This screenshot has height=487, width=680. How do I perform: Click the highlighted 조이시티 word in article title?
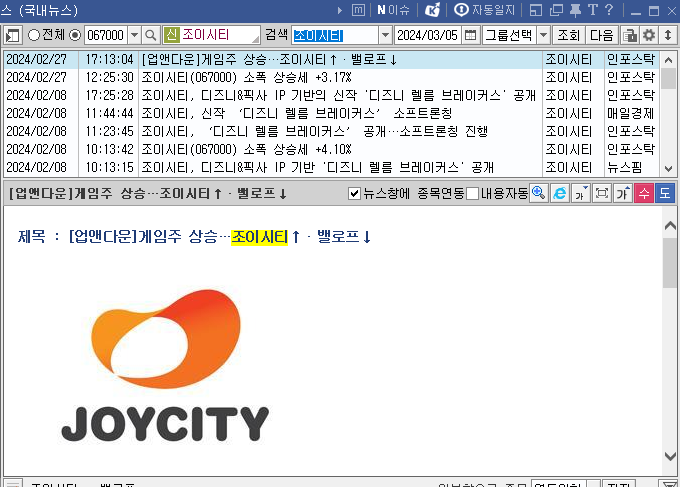point(259,237)
